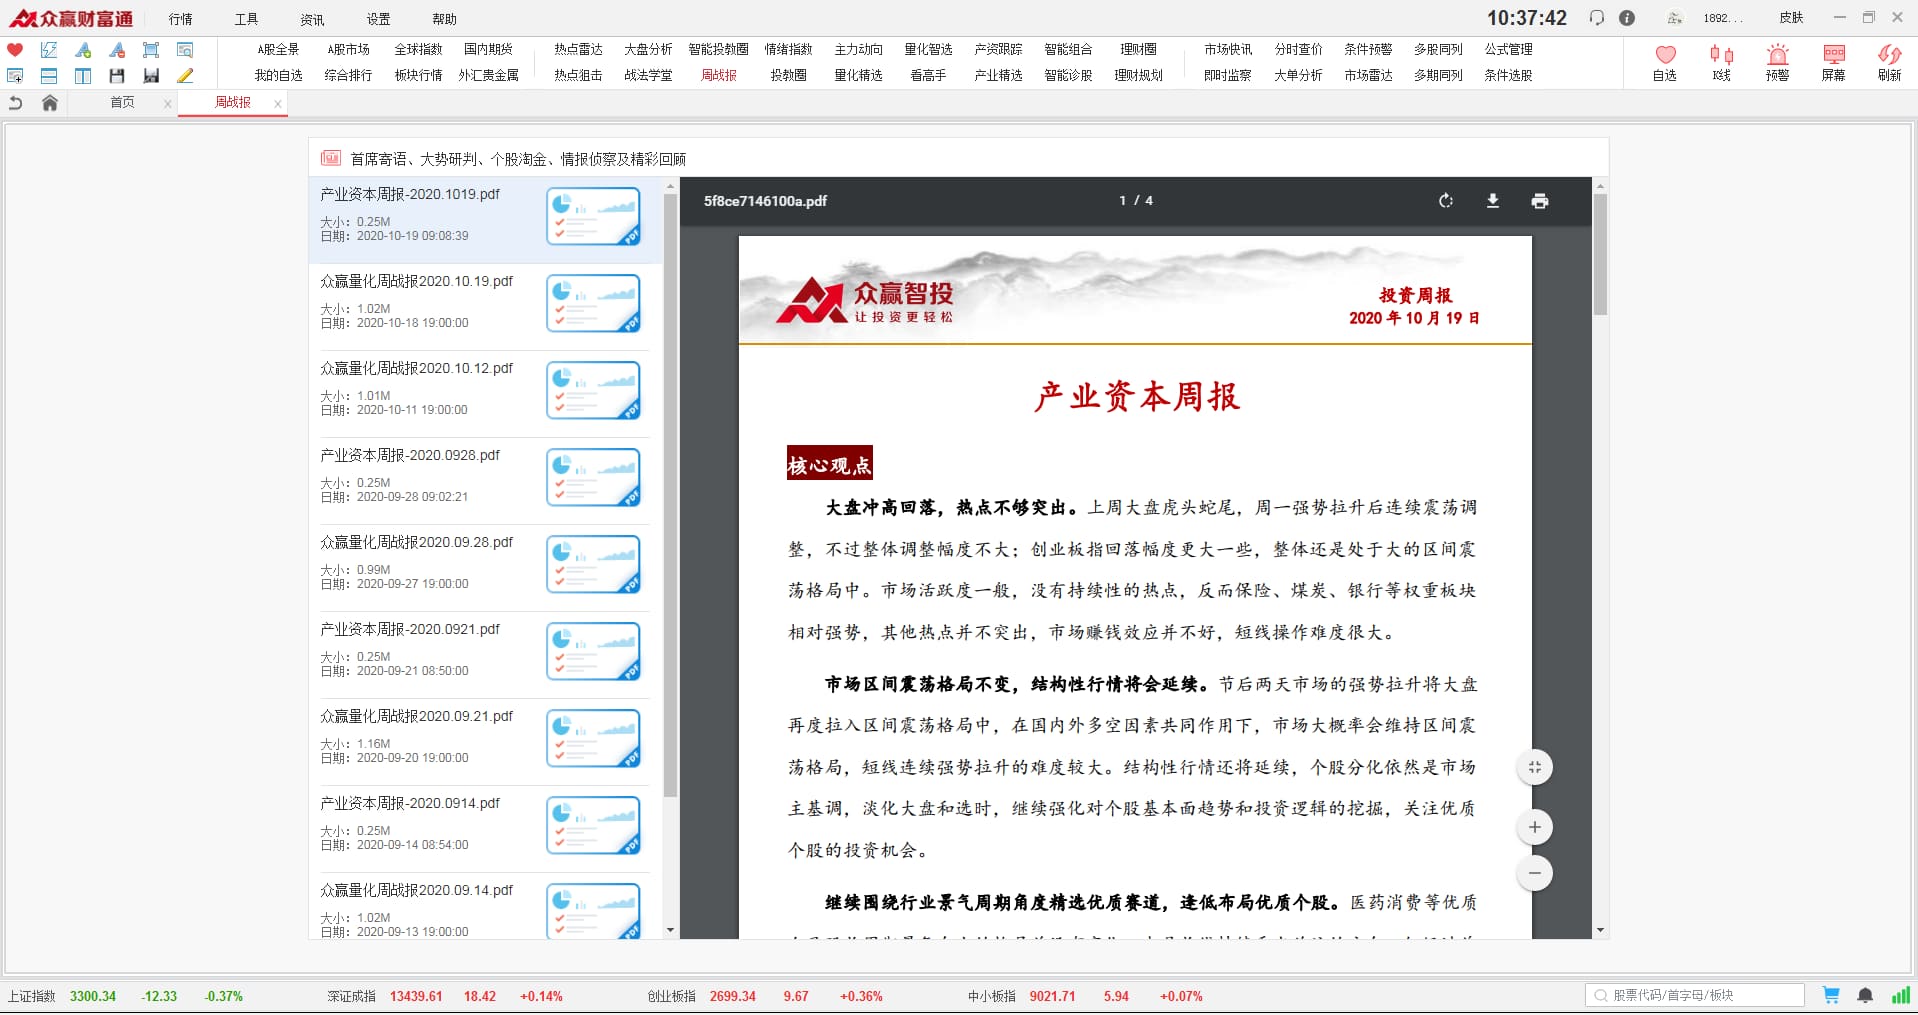Open 板块行情 in toolbar
The width and height of the screenshot is (1918, 1015).
tap(418, 76)
